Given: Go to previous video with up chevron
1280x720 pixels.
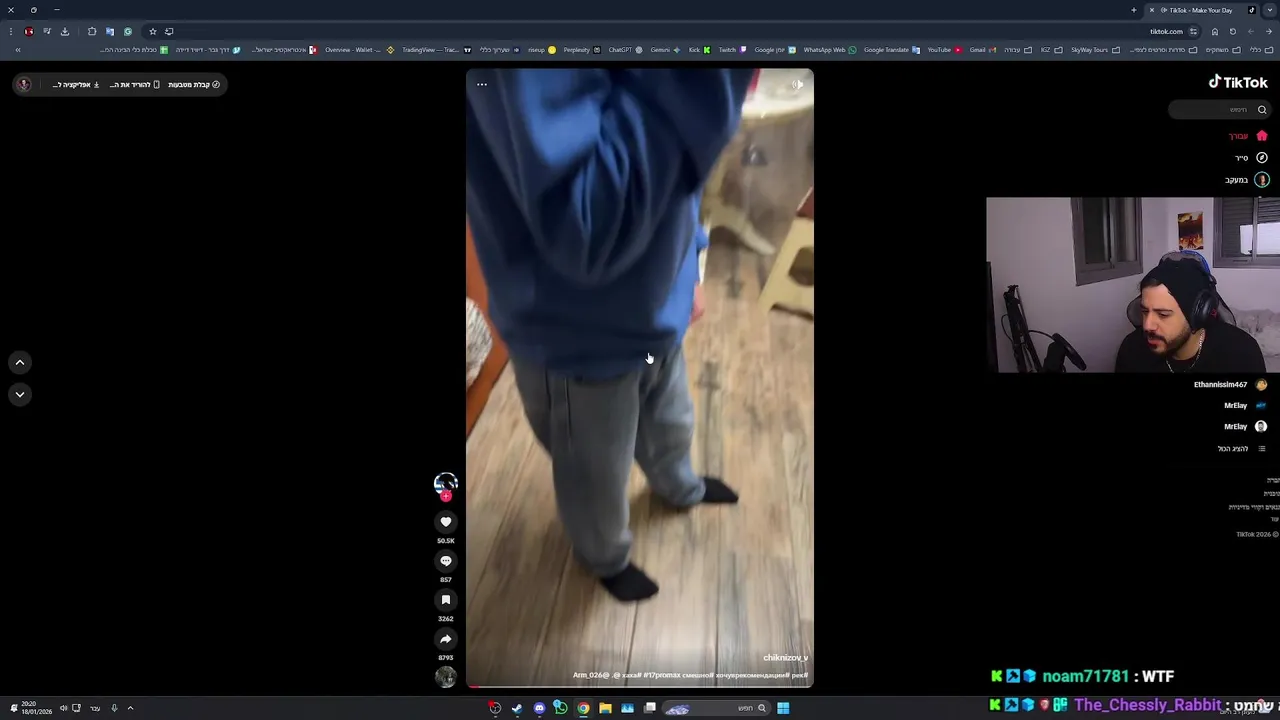Looking at the screenshot, I should click(20, 363).
